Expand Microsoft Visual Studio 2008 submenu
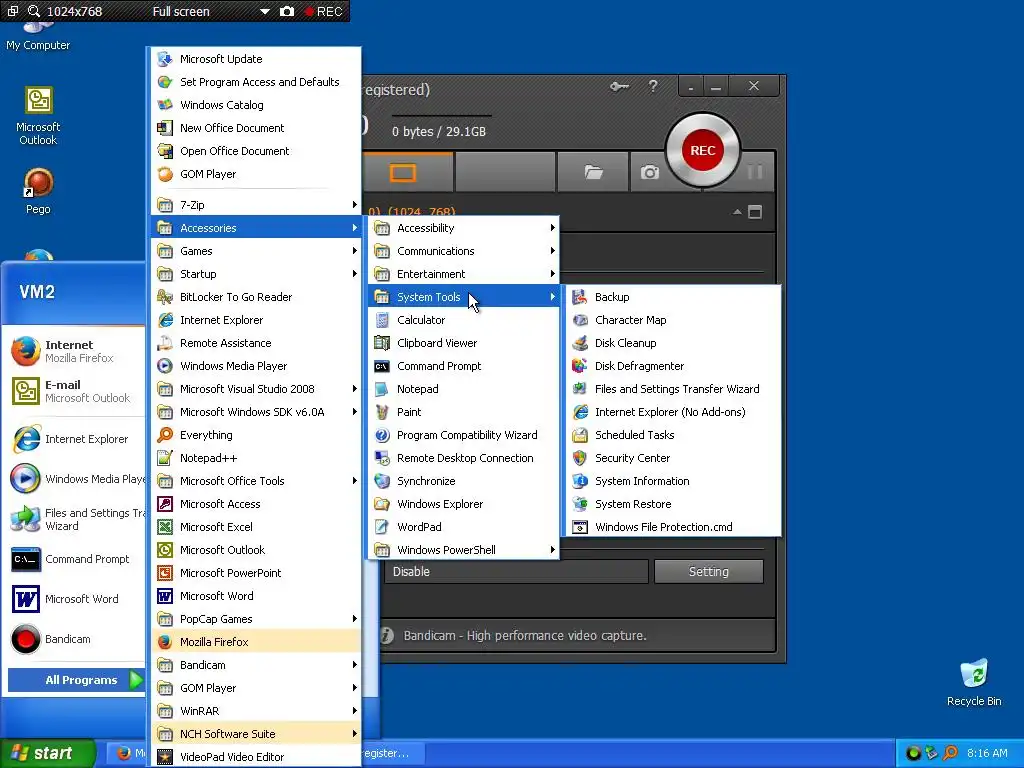Viewport: 1024px width, 768px height. coord(256,389)
